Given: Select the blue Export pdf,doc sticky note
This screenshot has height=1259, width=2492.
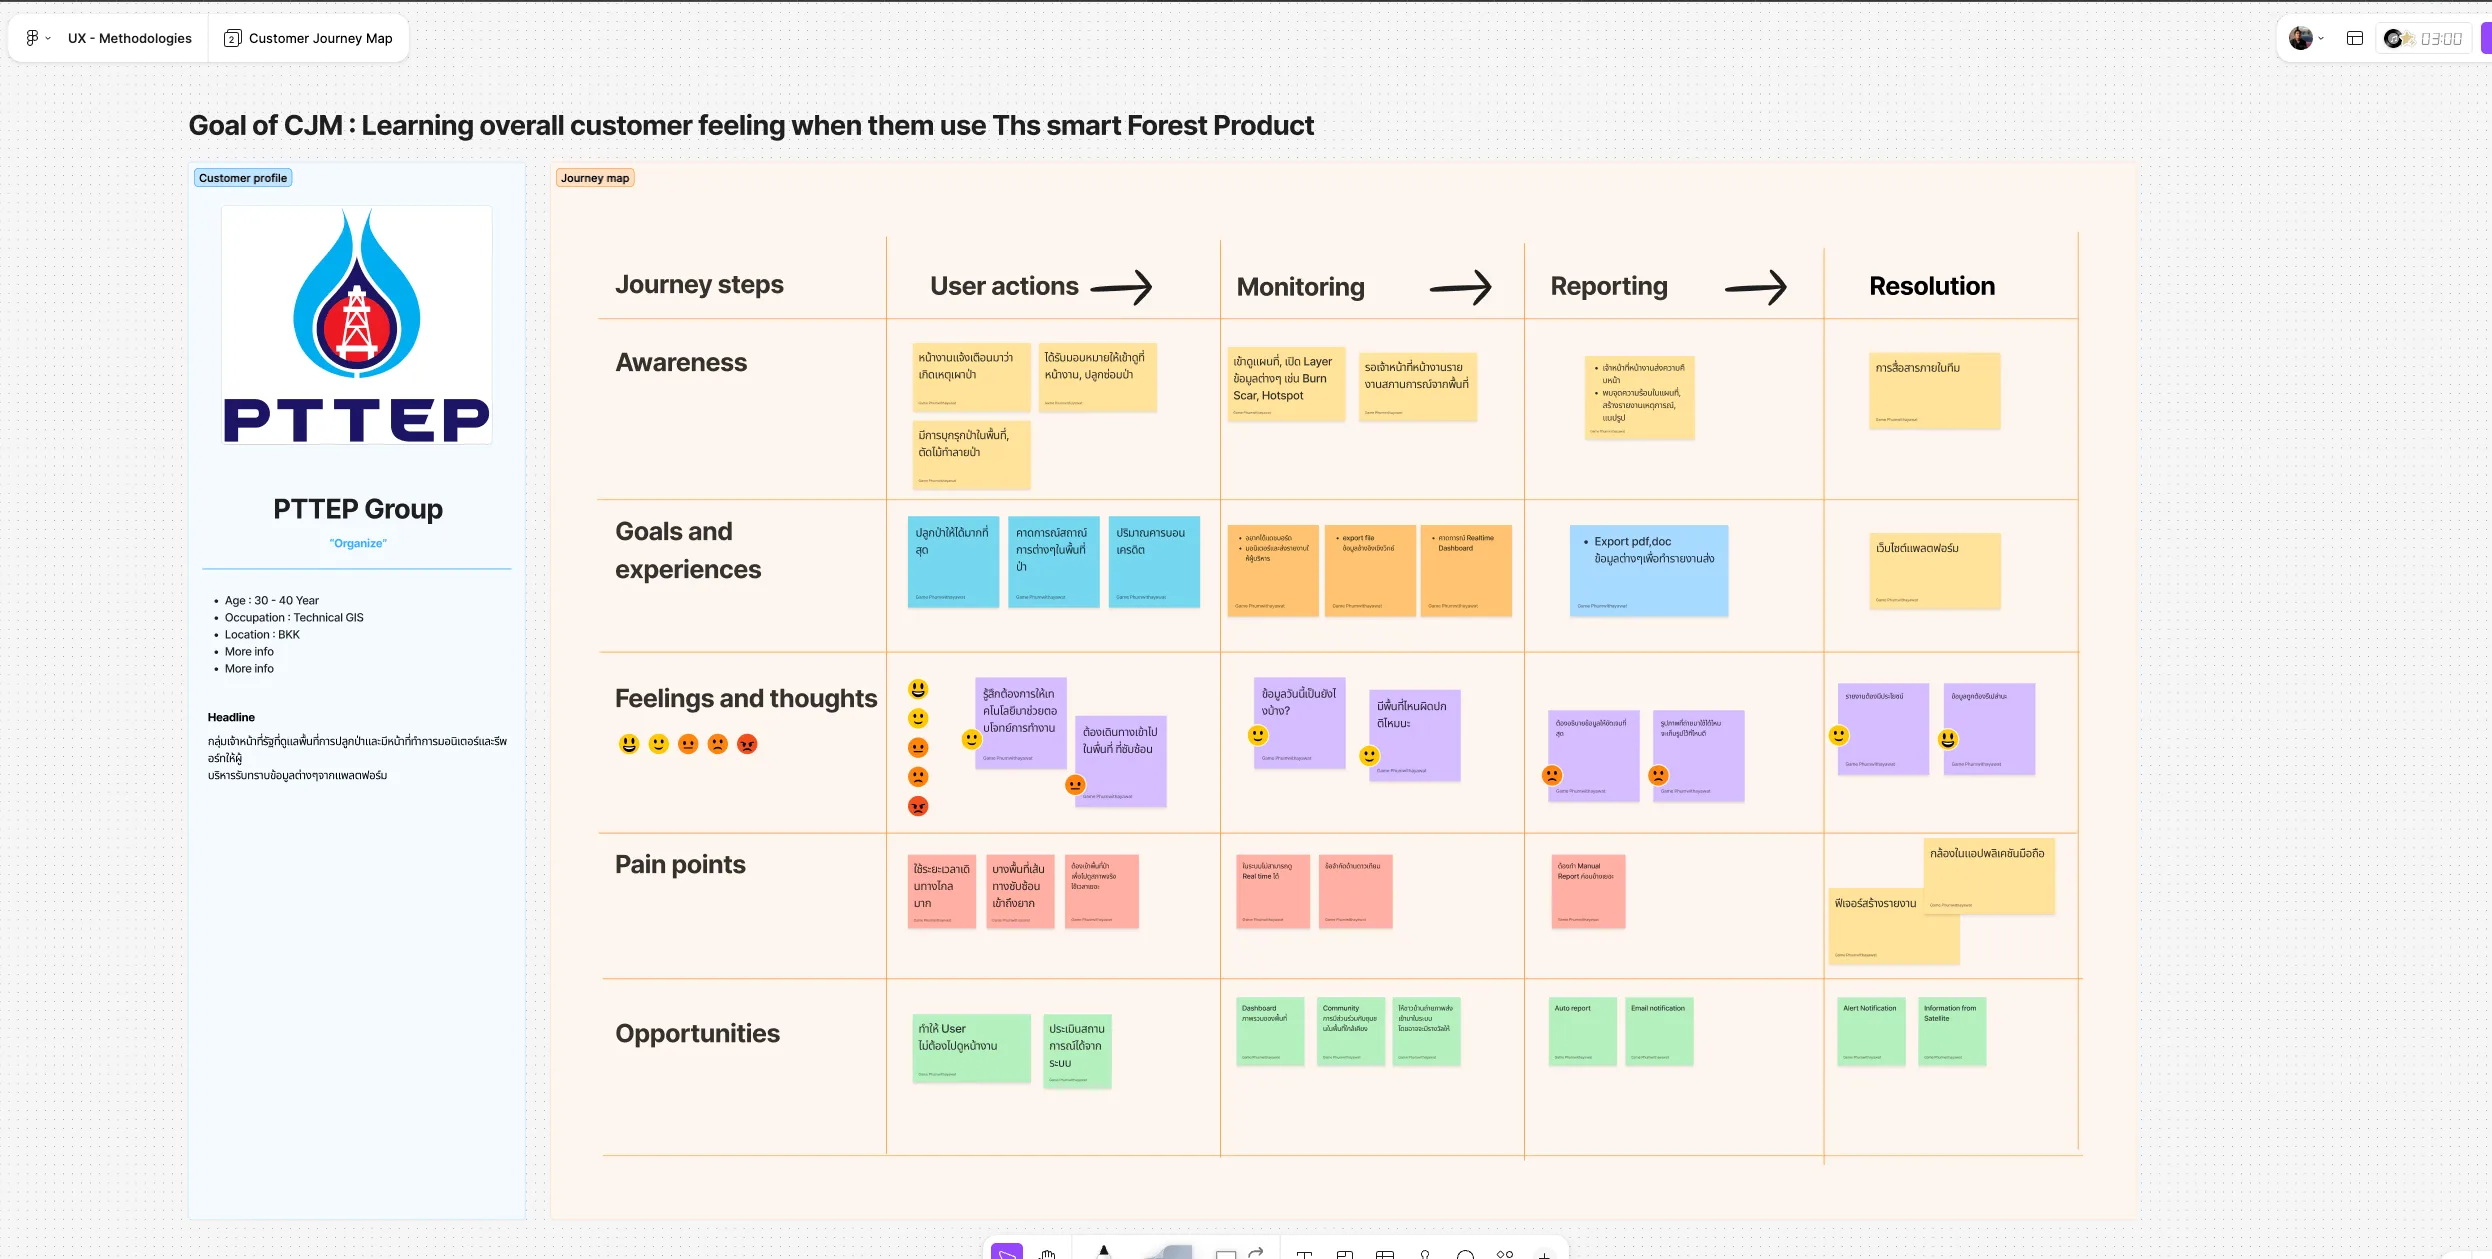Looking at the screenshot, I should tap(1649, 570).
